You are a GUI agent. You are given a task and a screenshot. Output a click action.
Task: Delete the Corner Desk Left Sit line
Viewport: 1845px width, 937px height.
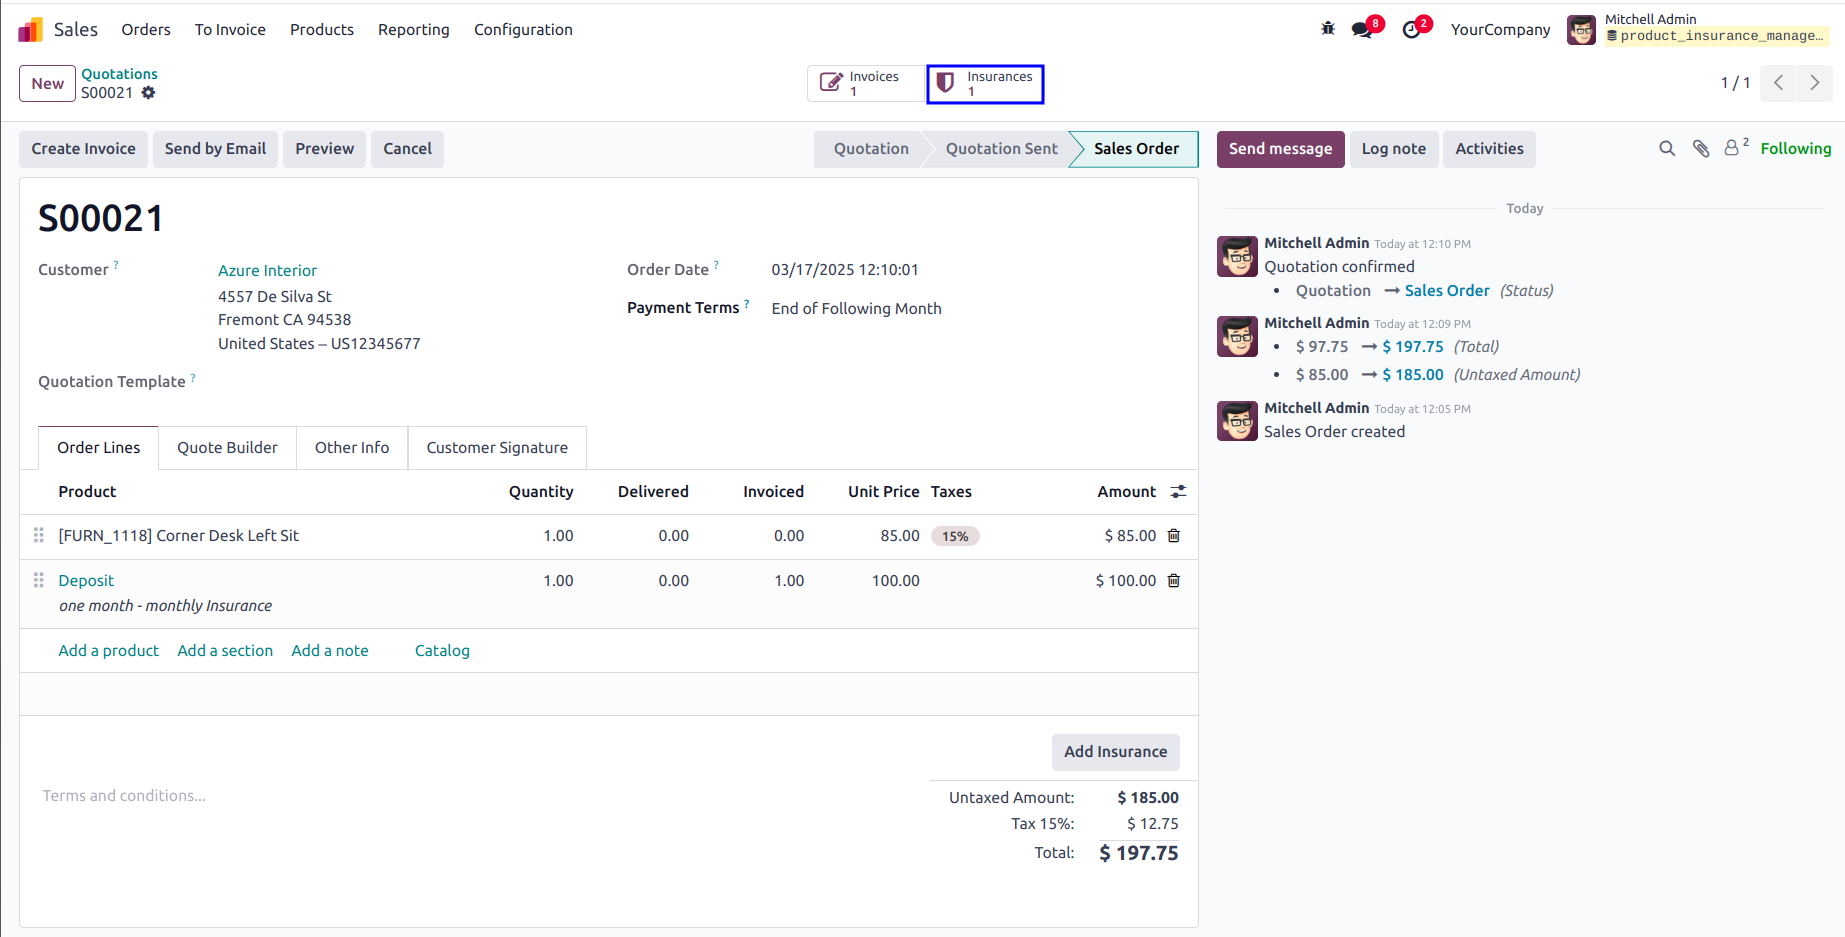click(1174, 536)
